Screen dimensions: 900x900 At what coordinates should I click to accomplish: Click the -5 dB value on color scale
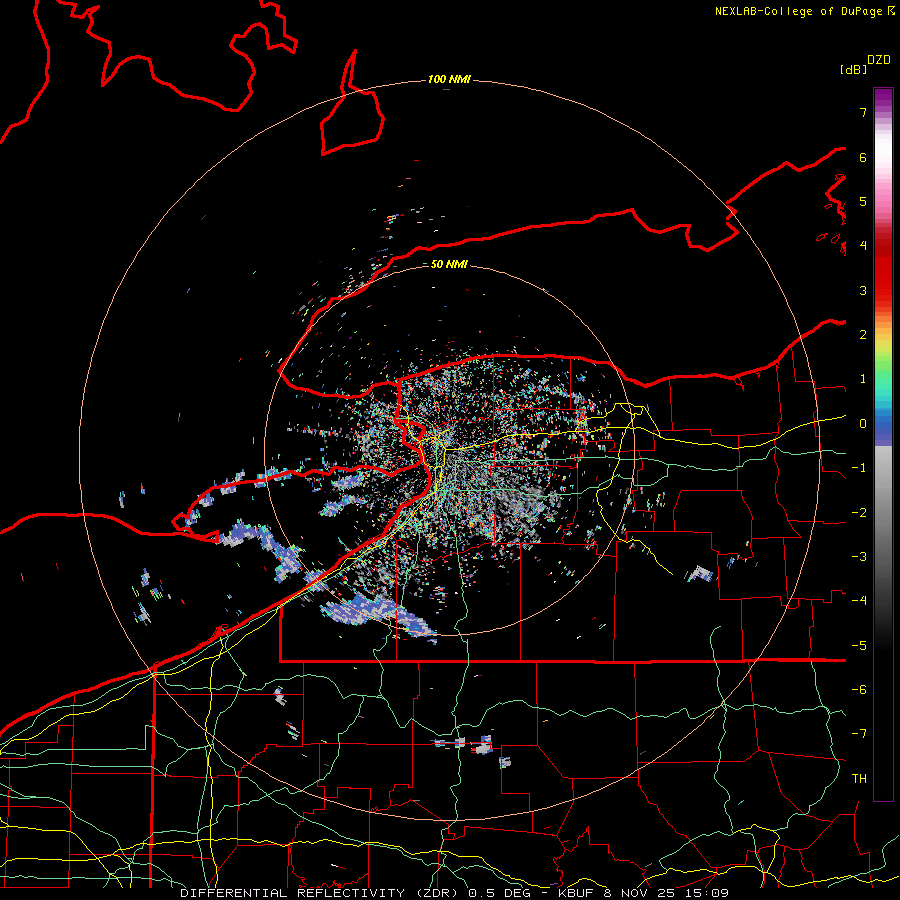(x=859, y=646)
